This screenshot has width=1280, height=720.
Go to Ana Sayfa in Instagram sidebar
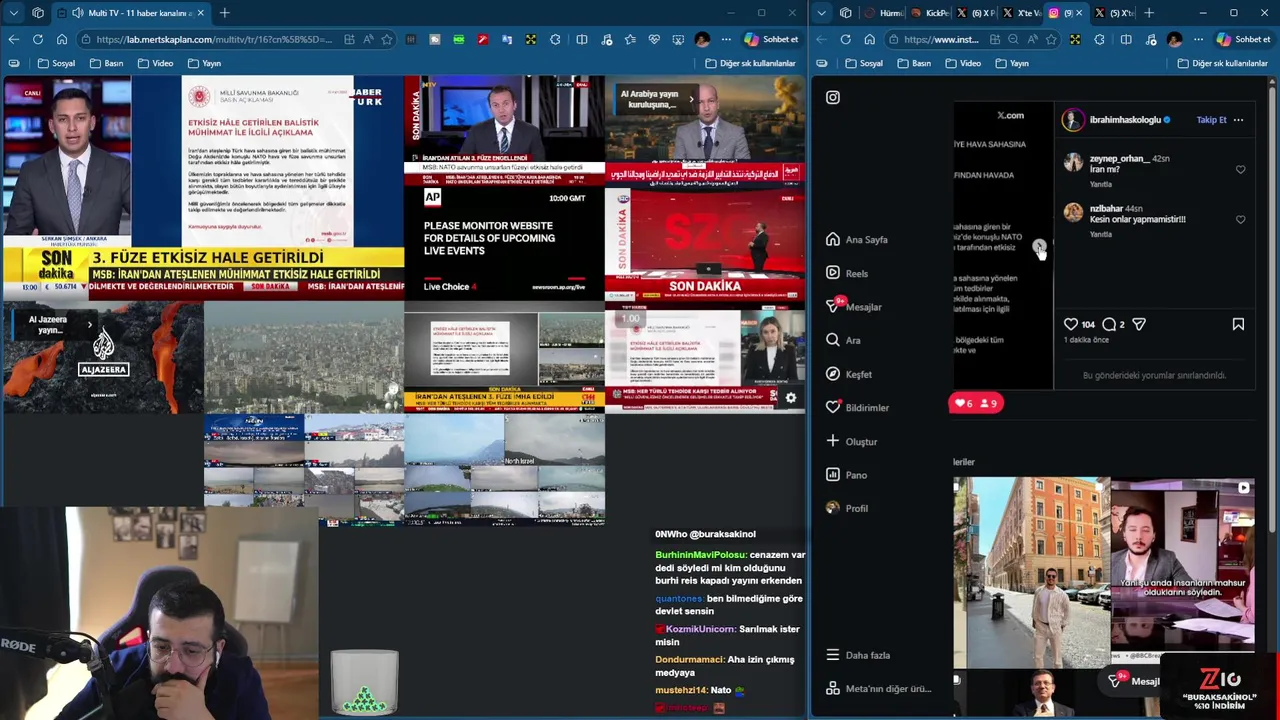click(x=857, y=240)
